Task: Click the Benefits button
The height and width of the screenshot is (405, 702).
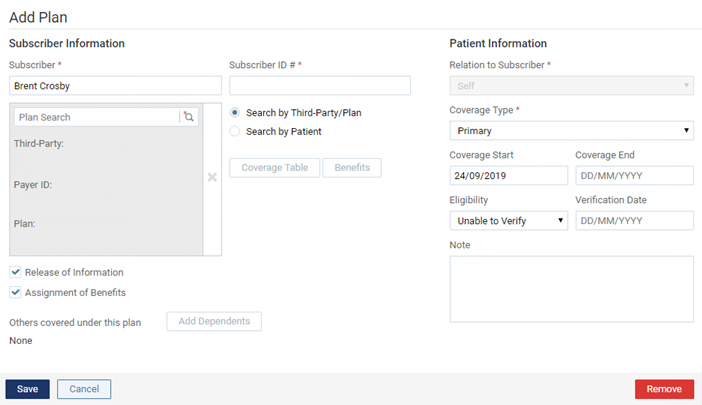Action: point(352,168)
